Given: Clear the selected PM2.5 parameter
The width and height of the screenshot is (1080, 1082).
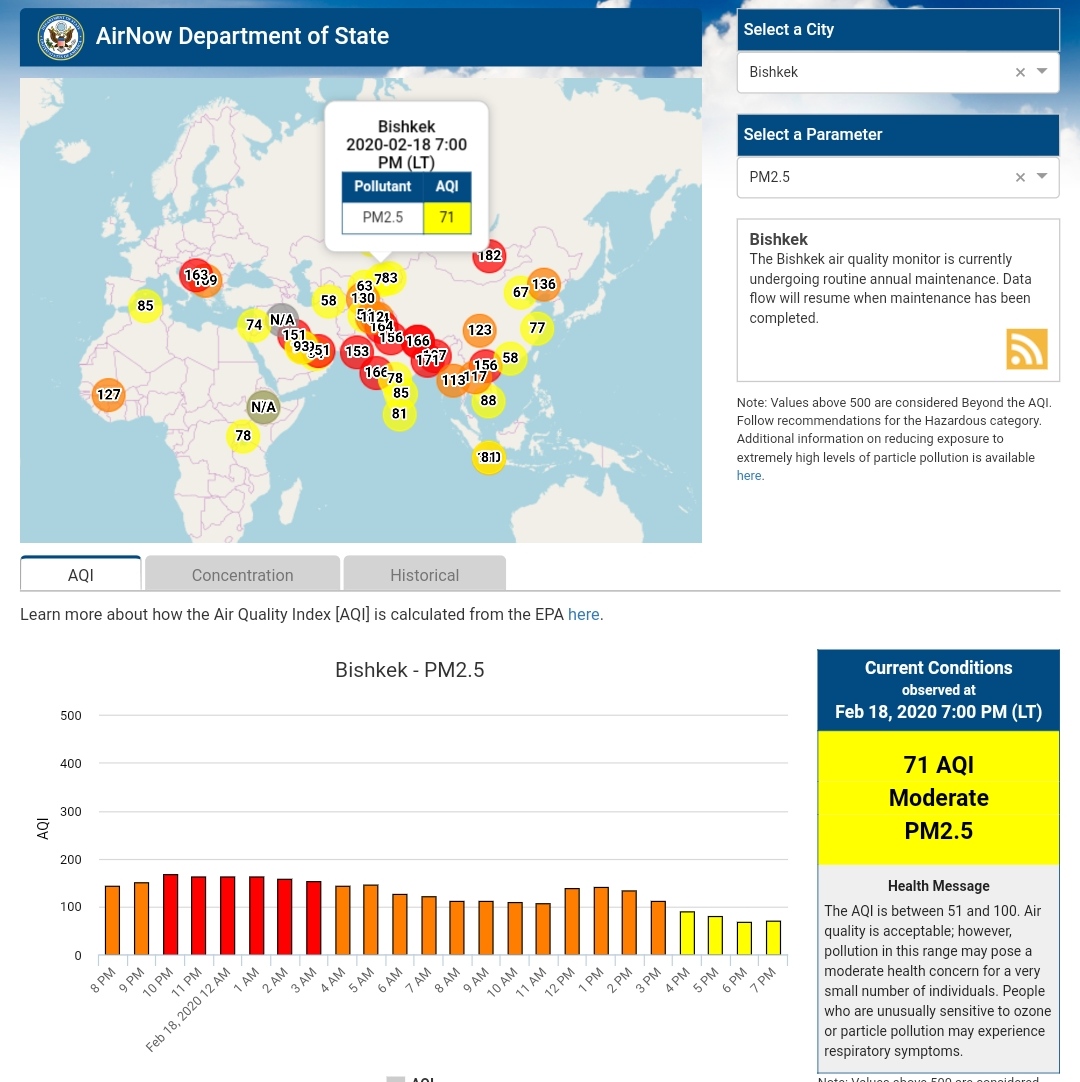Looking at the screenshot, I should coord(1020,177).
